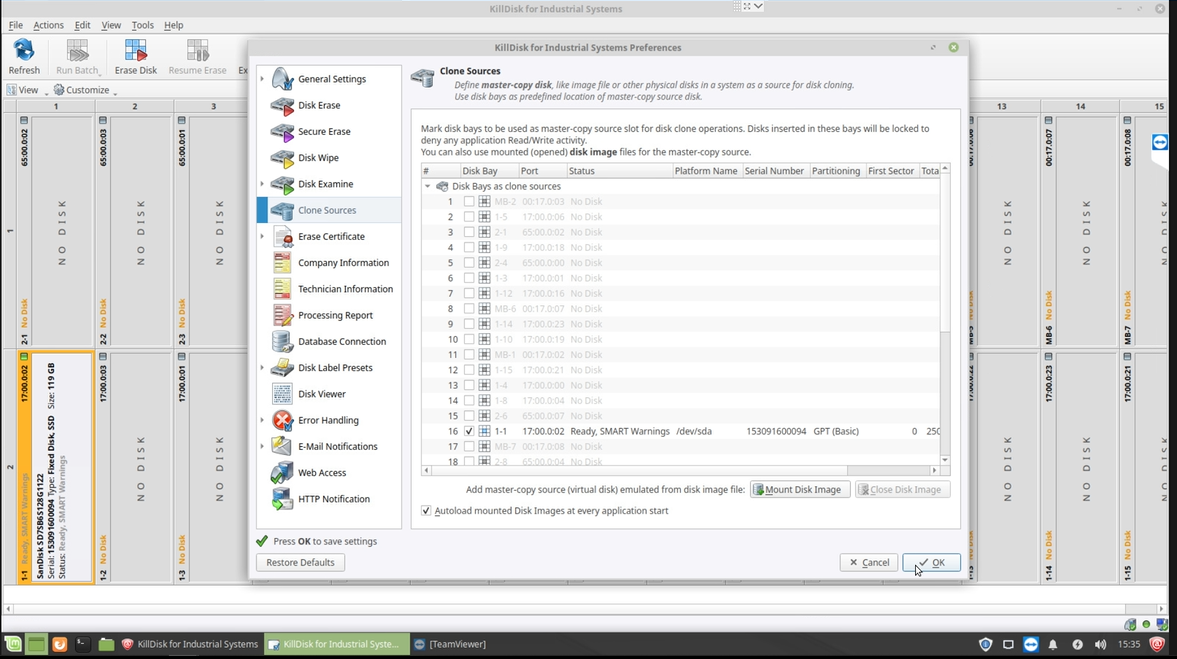Viewport: 1177px width, 659px height.
Task: Click Restore Defaults button
Action: point(300,562)
